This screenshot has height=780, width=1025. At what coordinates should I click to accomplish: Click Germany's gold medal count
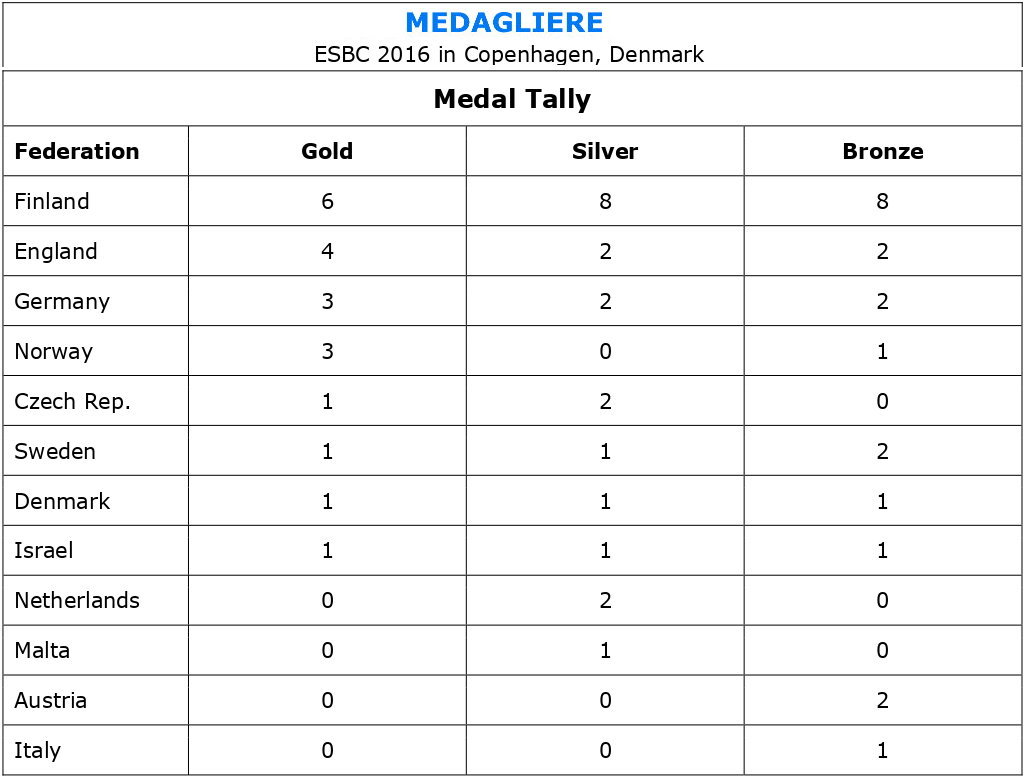coord(327,302)
